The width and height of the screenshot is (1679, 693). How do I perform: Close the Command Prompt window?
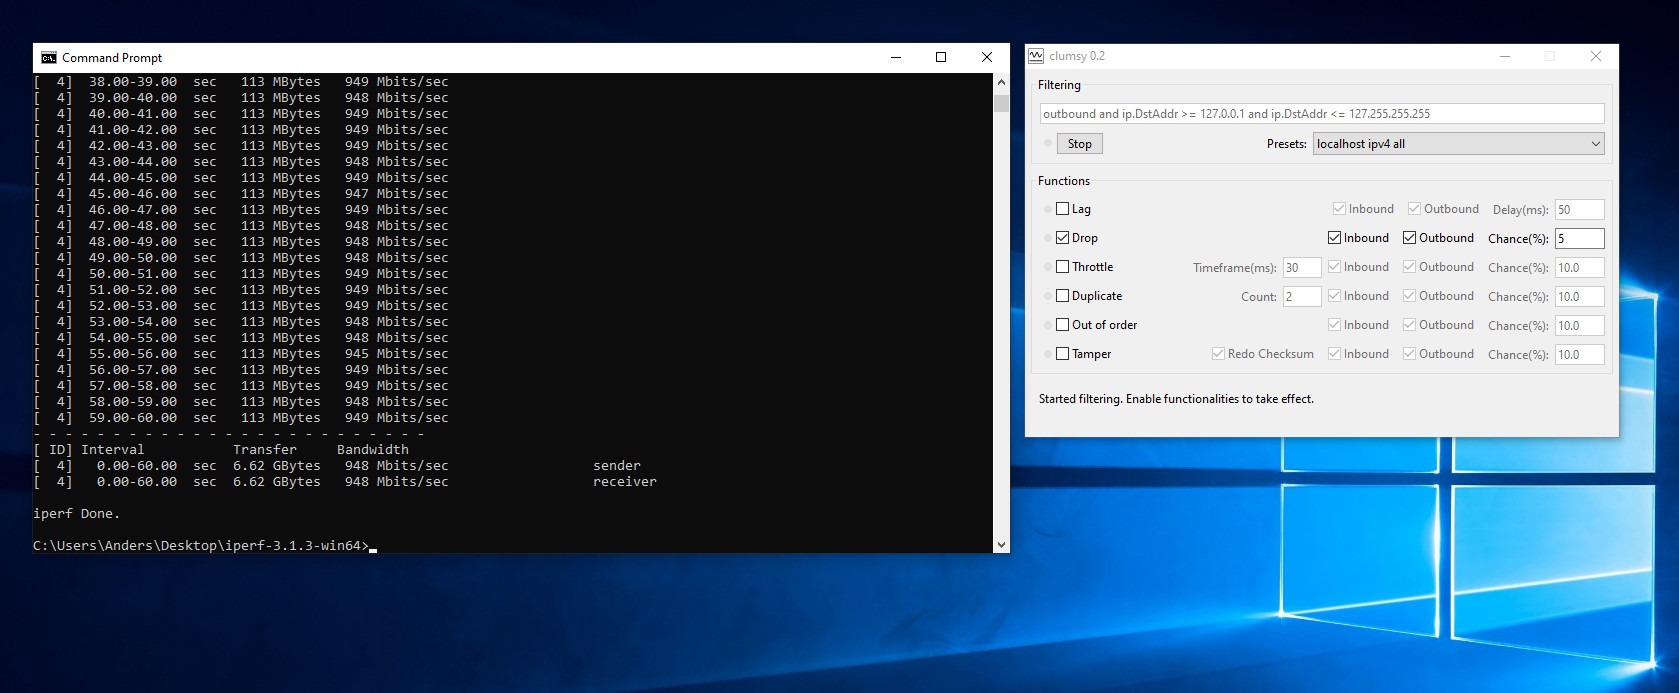987,57
